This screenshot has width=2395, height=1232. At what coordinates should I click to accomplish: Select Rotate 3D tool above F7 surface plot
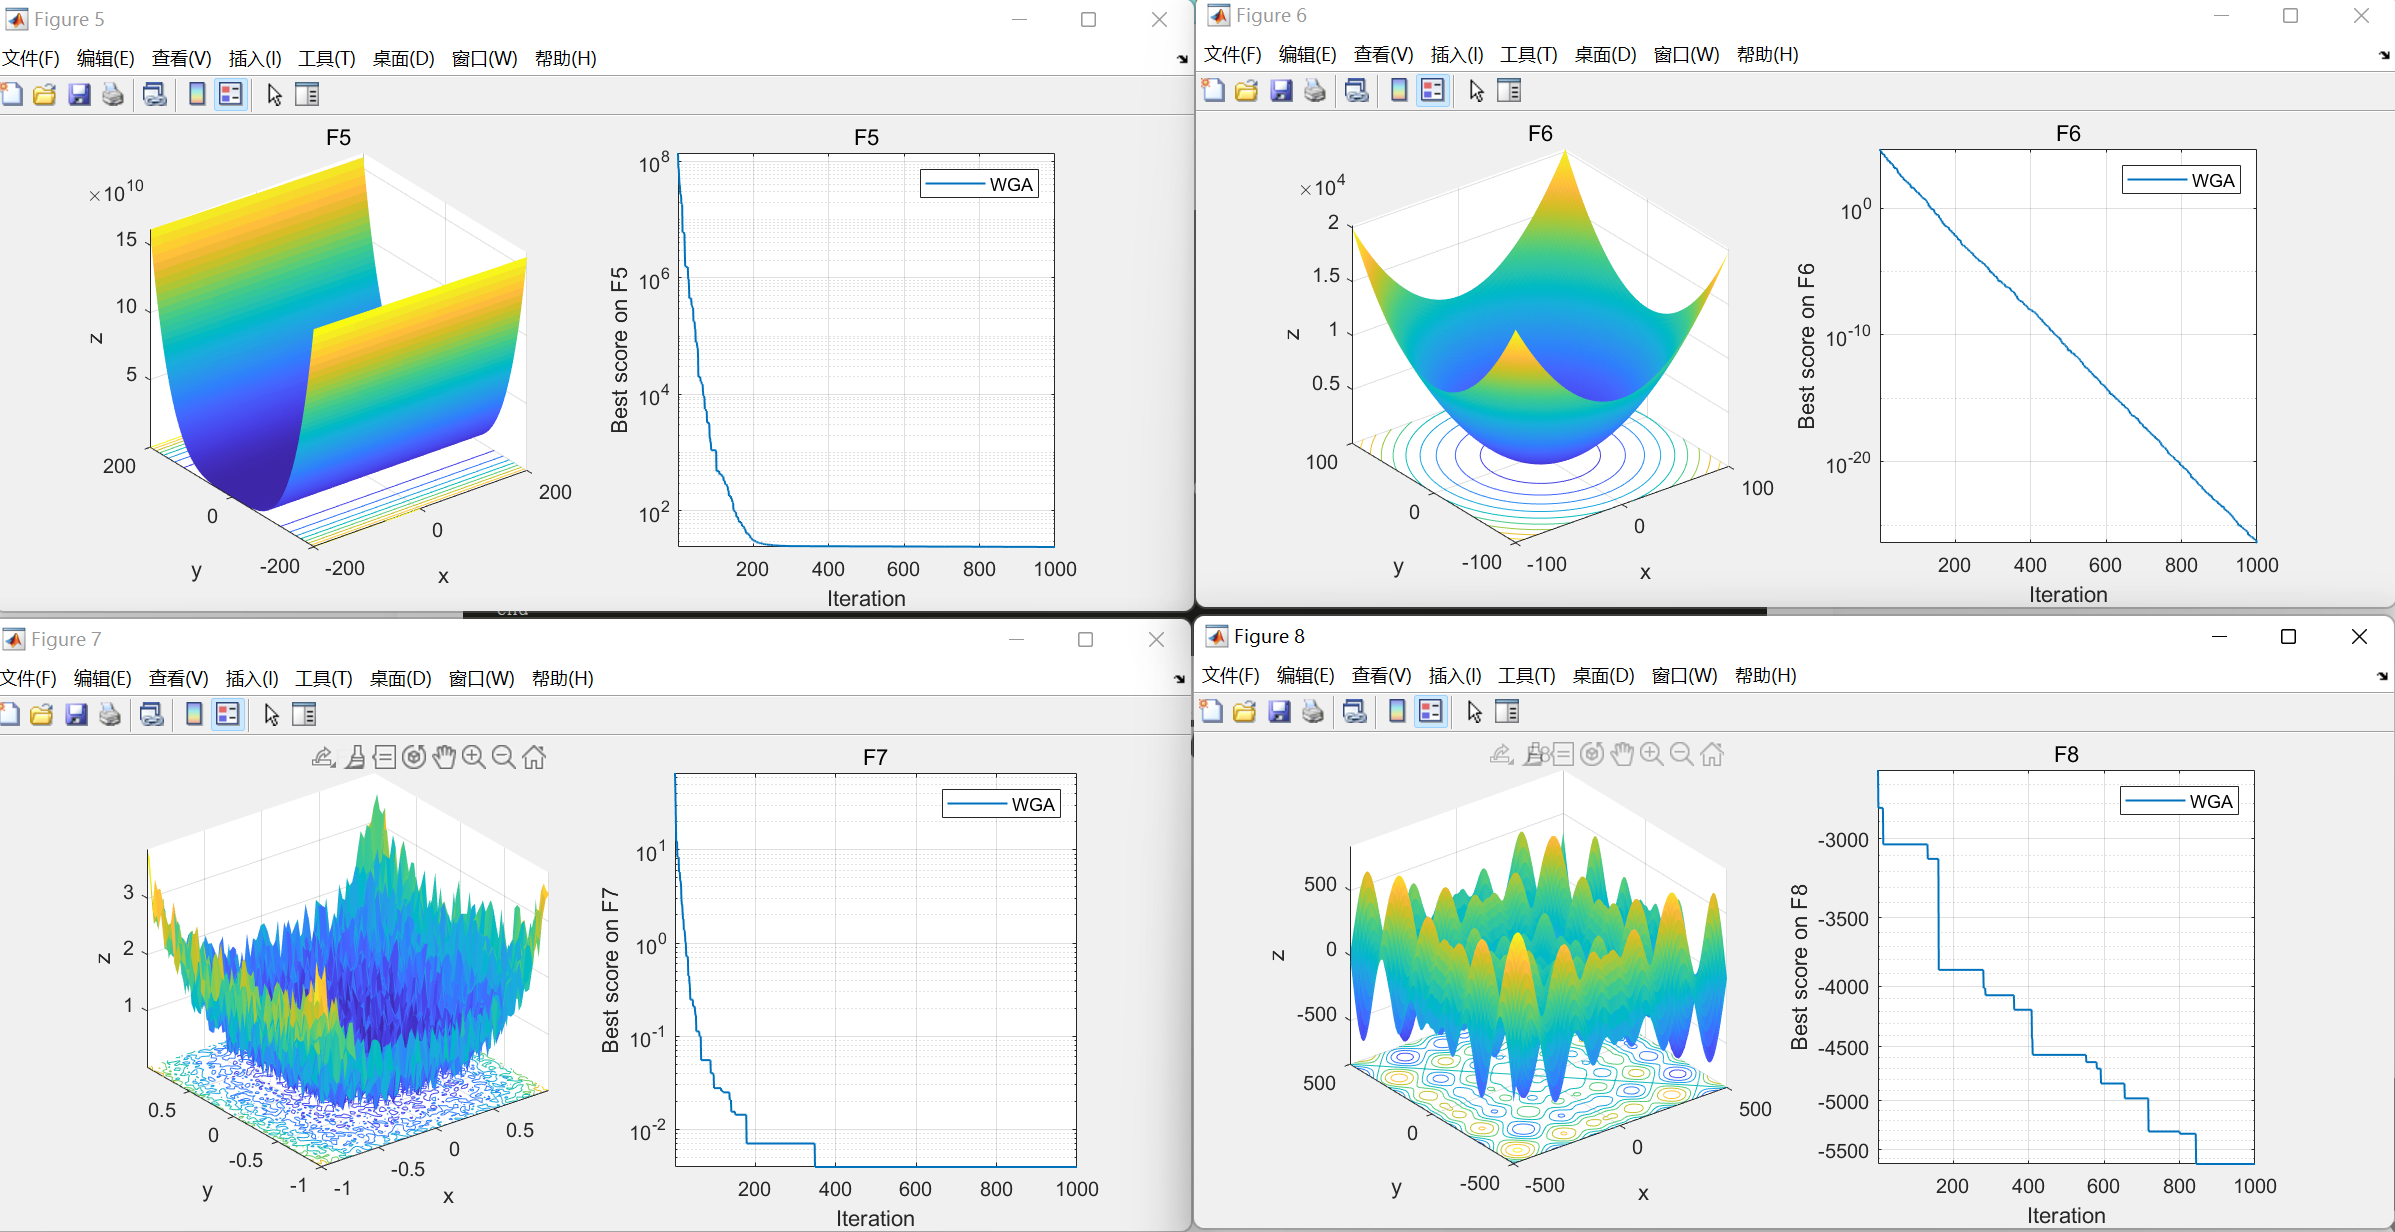click(414, 757)
